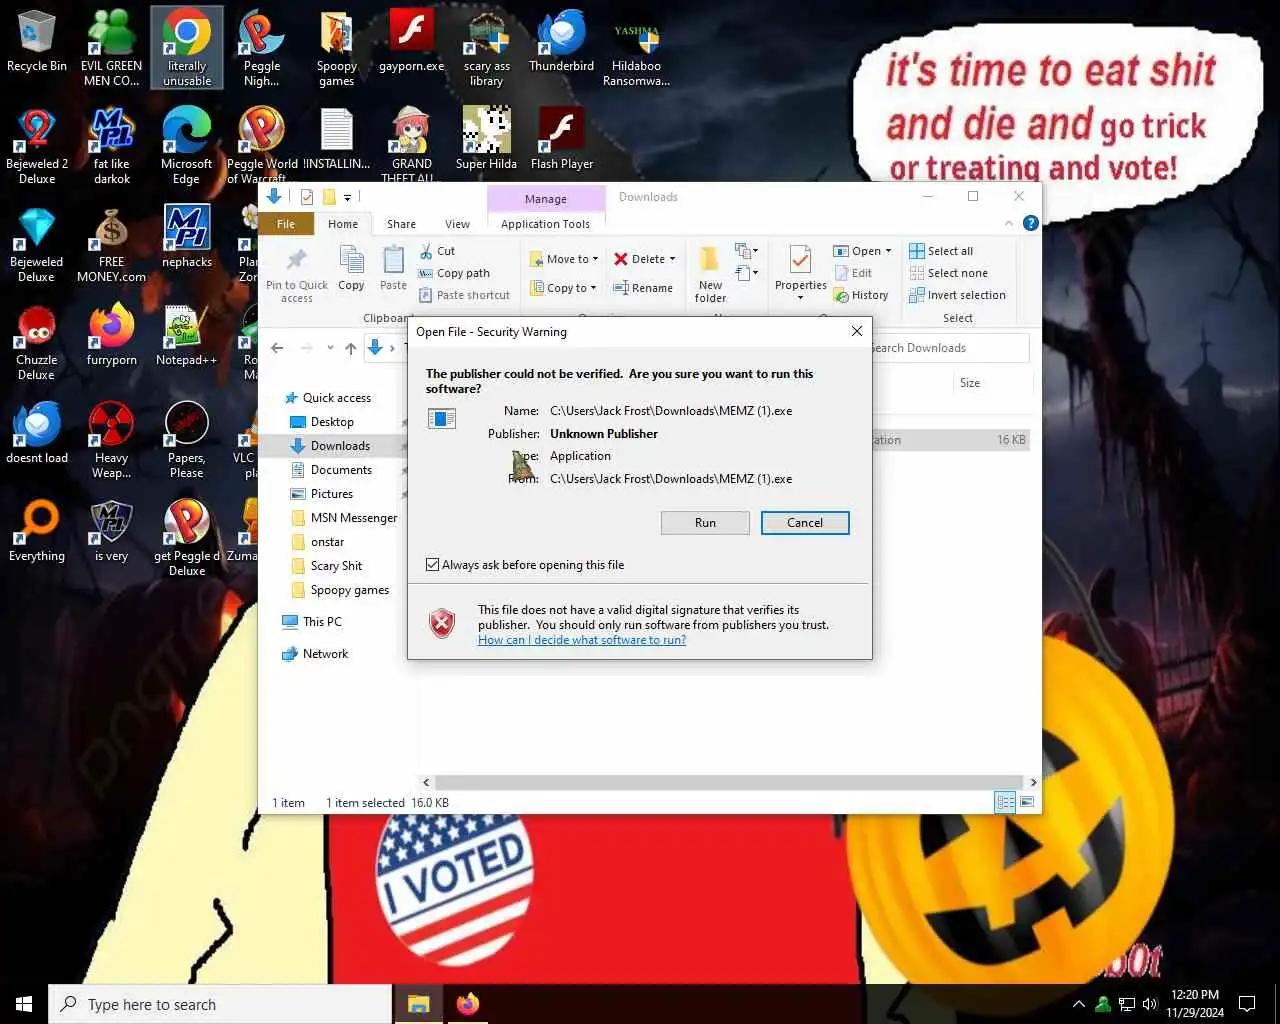Switch to the Share ribbon tab
This screenshot has width=1280, height=1024.
pyautogui.click(x=401, y=224)
